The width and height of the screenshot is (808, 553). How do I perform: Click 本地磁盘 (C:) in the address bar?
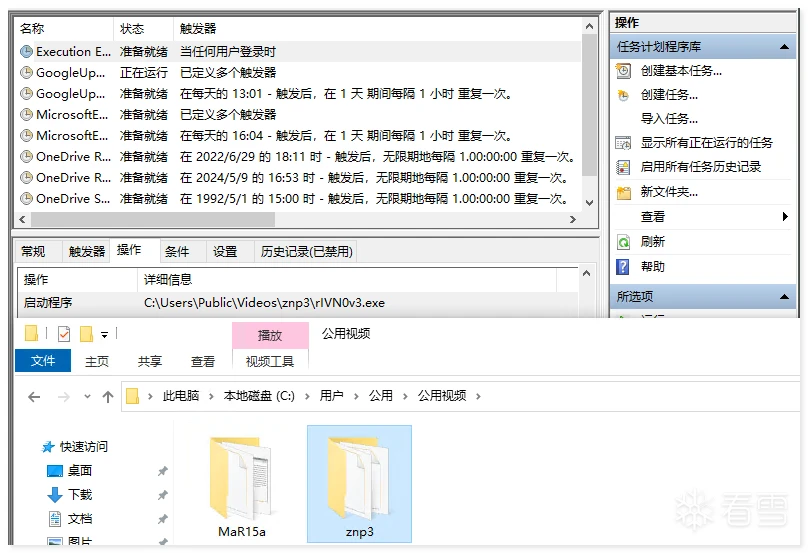tap(259, 396)
